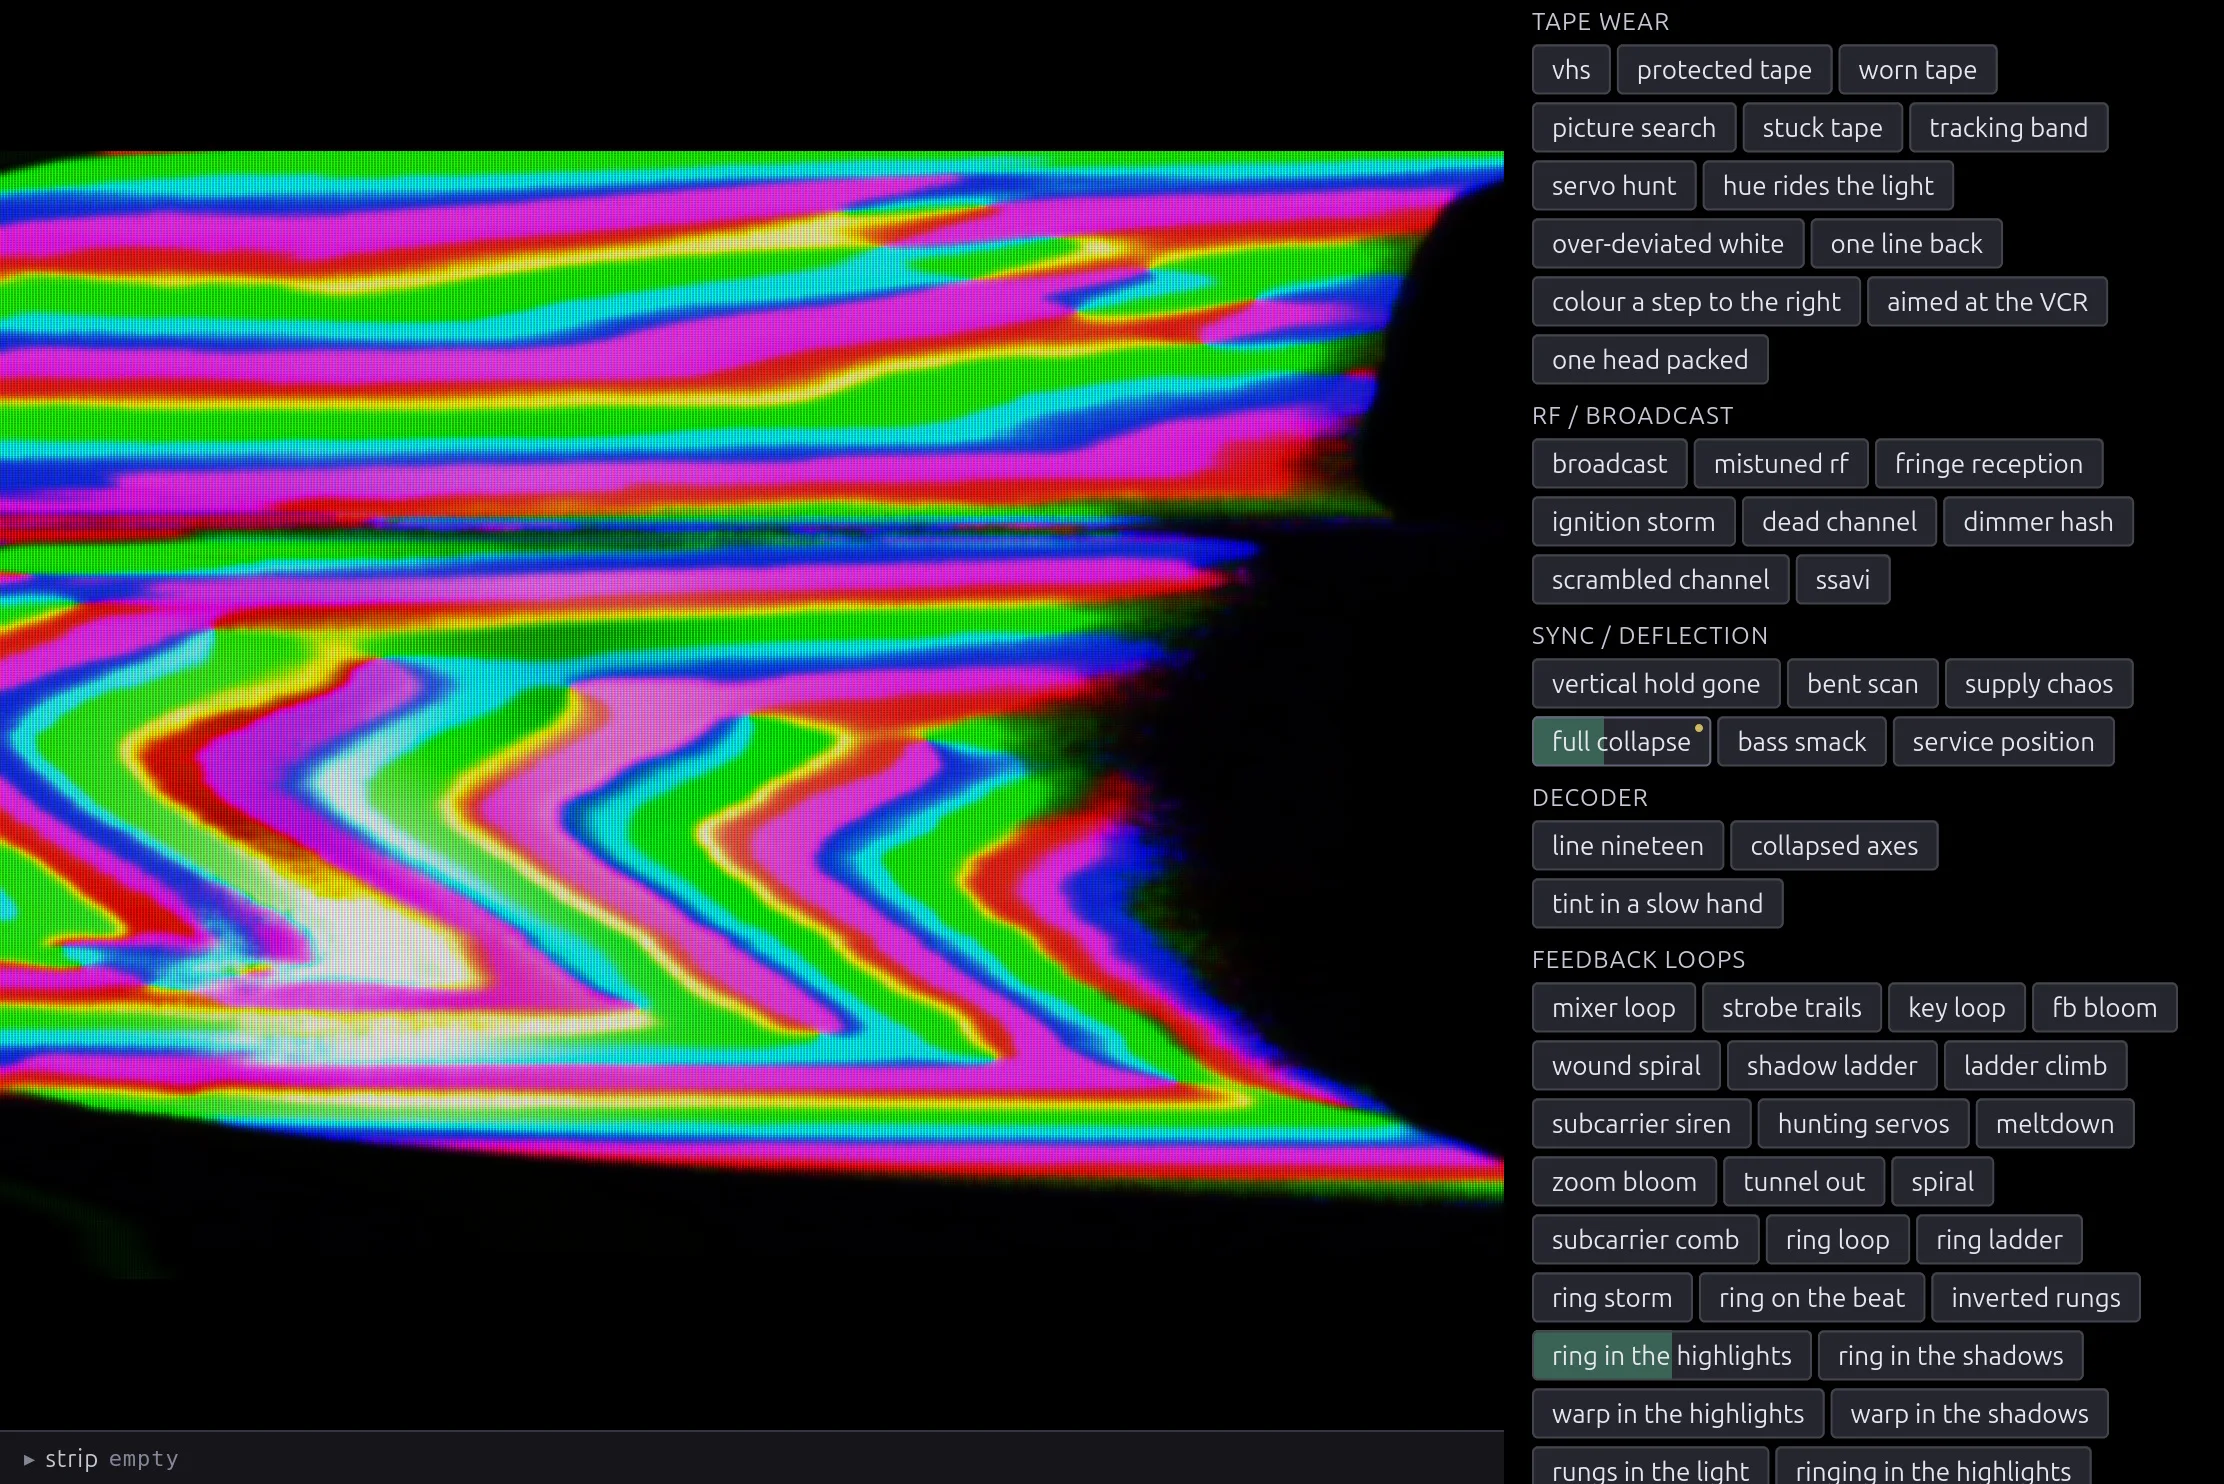Choose the mixer loop feedback preset
The width and height of the screenshot is (2224, 1484).
1613,1008
